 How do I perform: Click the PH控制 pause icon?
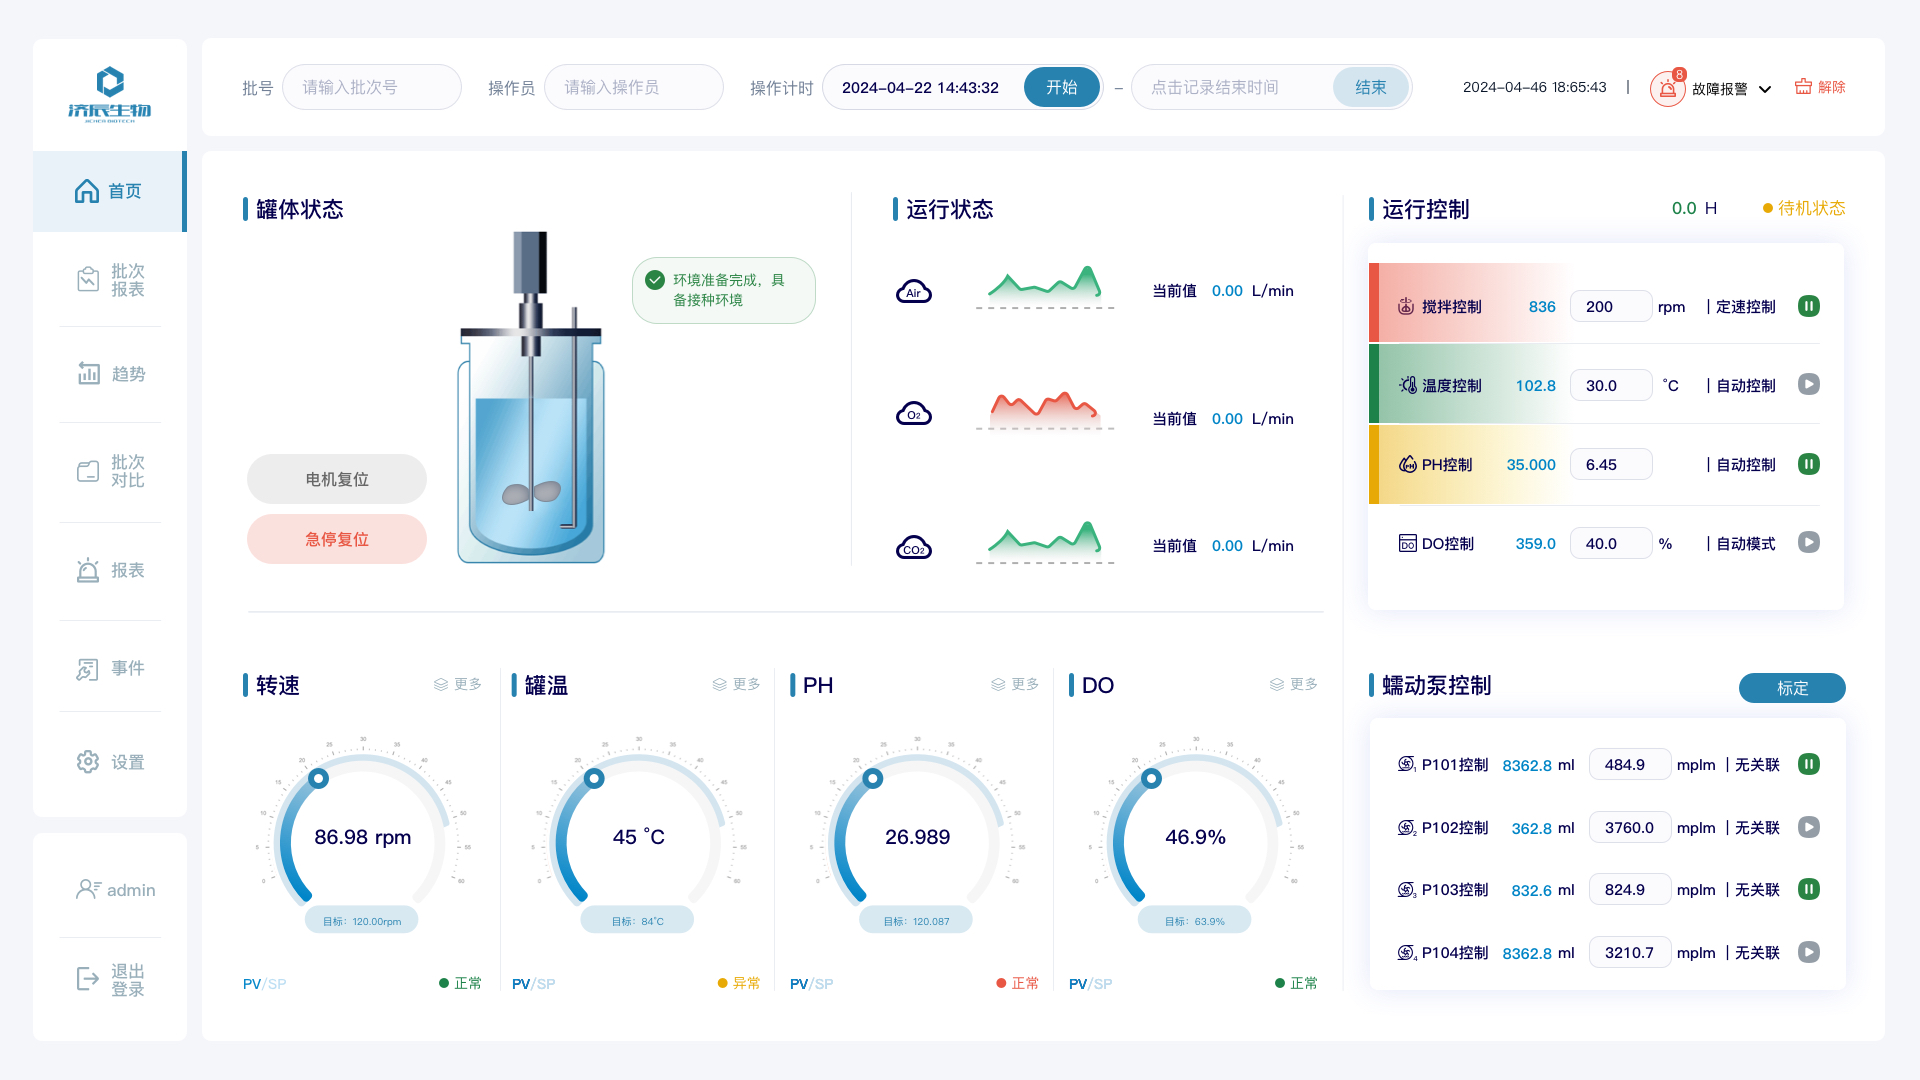coord(1811,464)
